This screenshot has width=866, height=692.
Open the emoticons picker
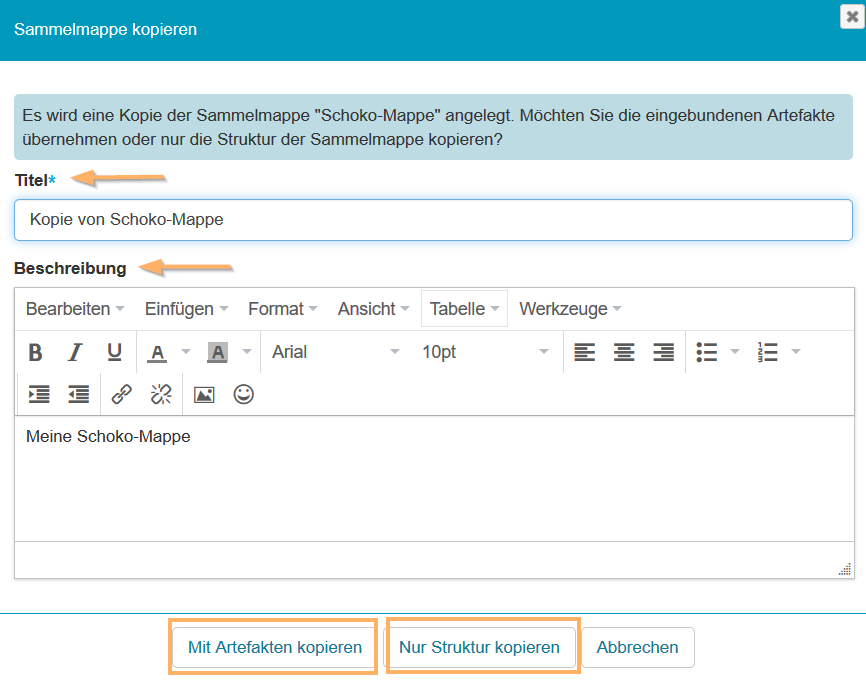[243, 394]
